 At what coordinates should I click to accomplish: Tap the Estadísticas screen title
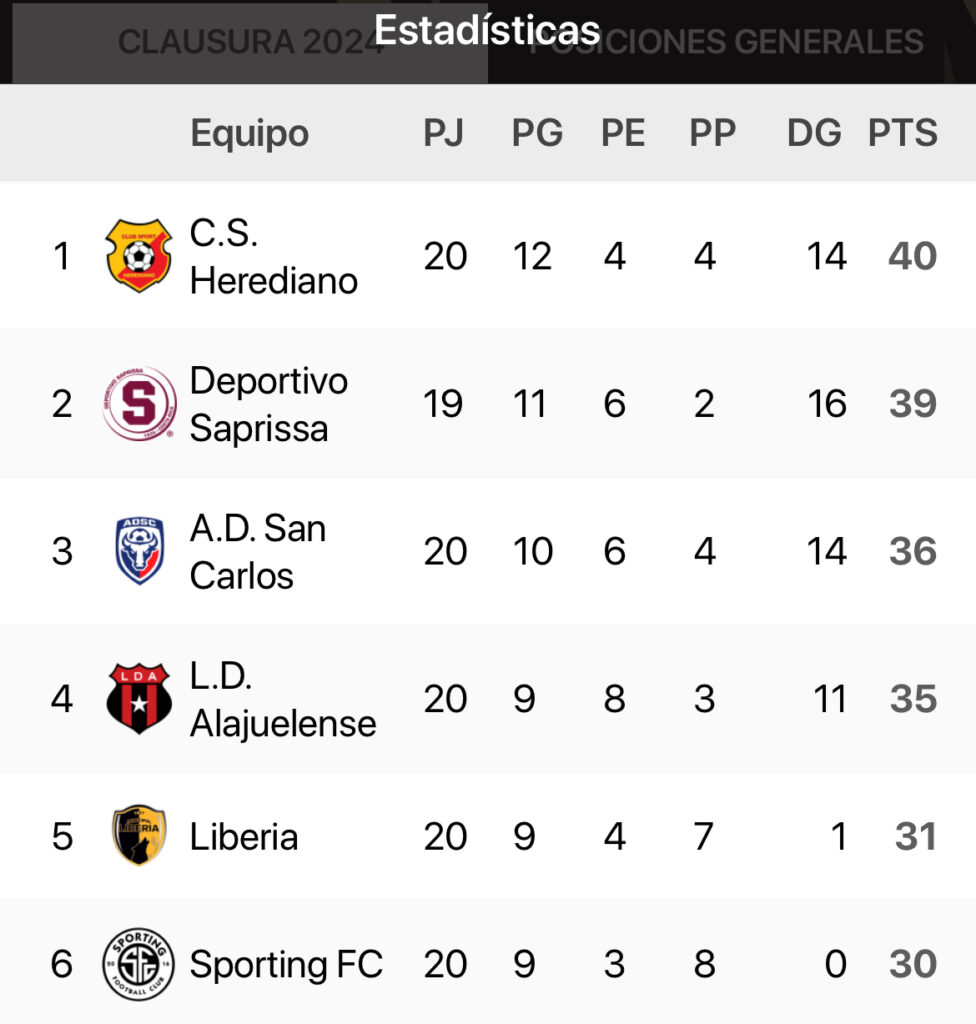coord(487,29)
